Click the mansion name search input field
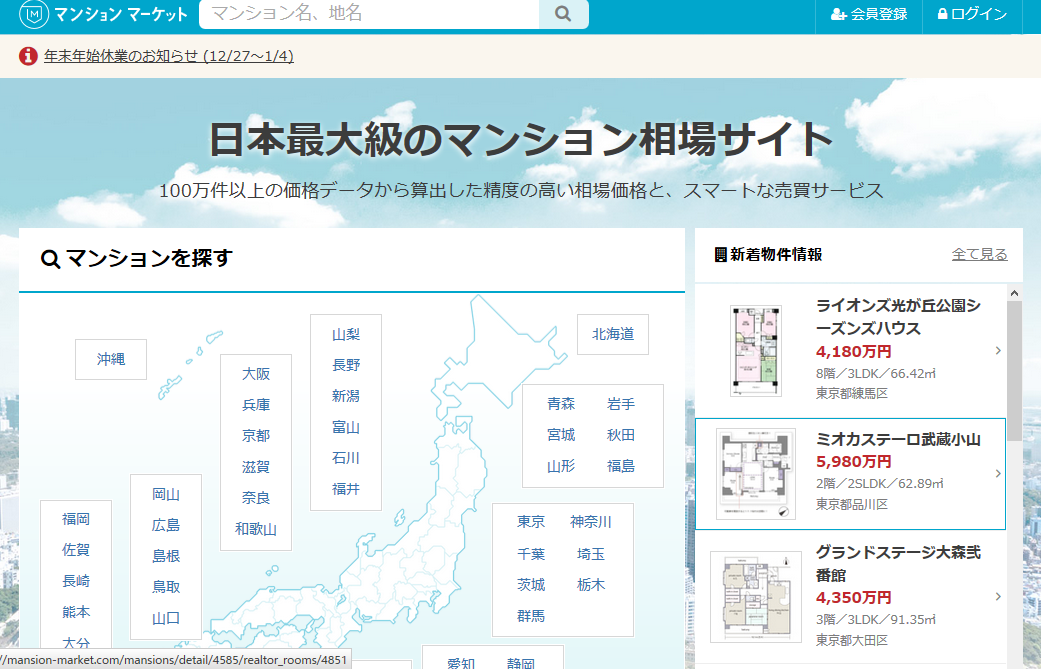The image size is (1041, 669). tap(360, 15)
